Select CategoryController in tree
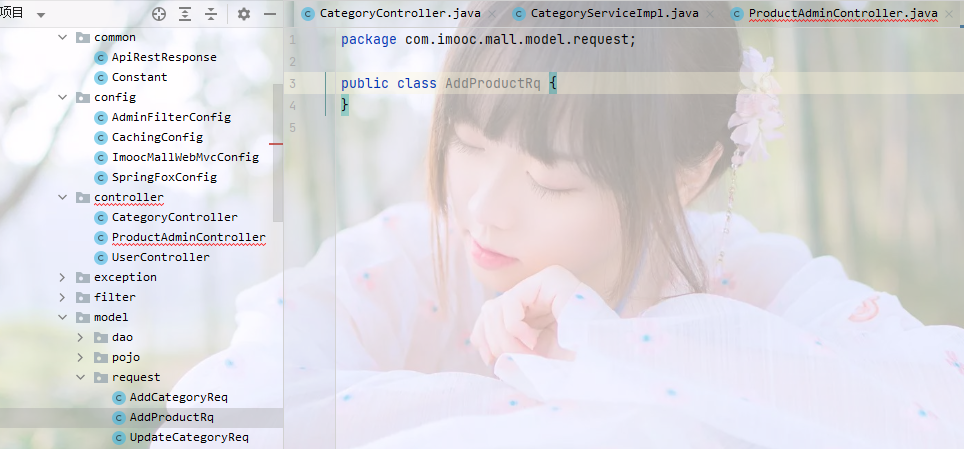Screen dimensions: 964x449 tap(175, 217)
